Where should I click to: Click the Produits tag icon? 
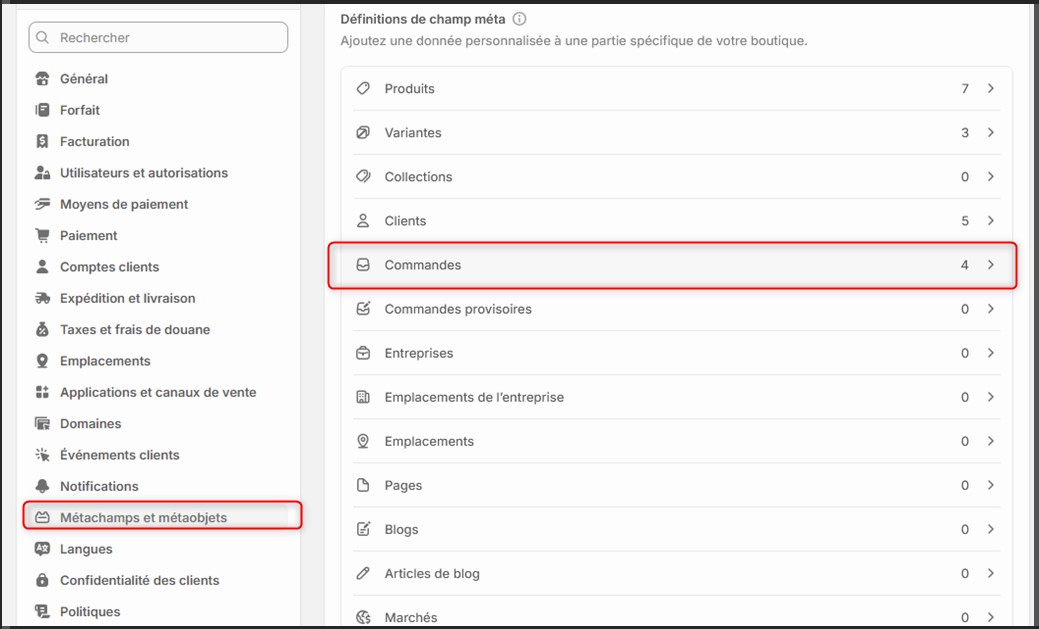(x=363, y=88)
